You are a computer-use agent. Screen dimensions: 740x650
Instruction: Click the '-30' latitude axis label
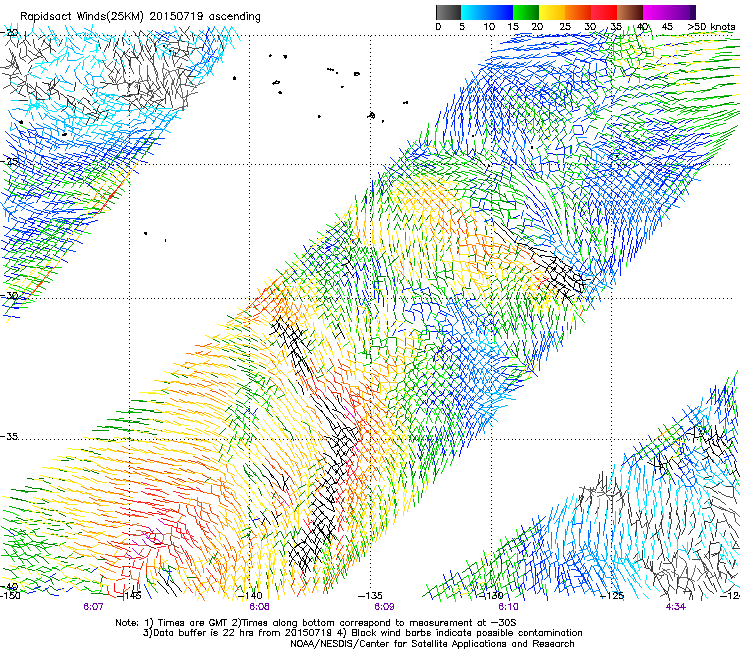click(9, 295)
